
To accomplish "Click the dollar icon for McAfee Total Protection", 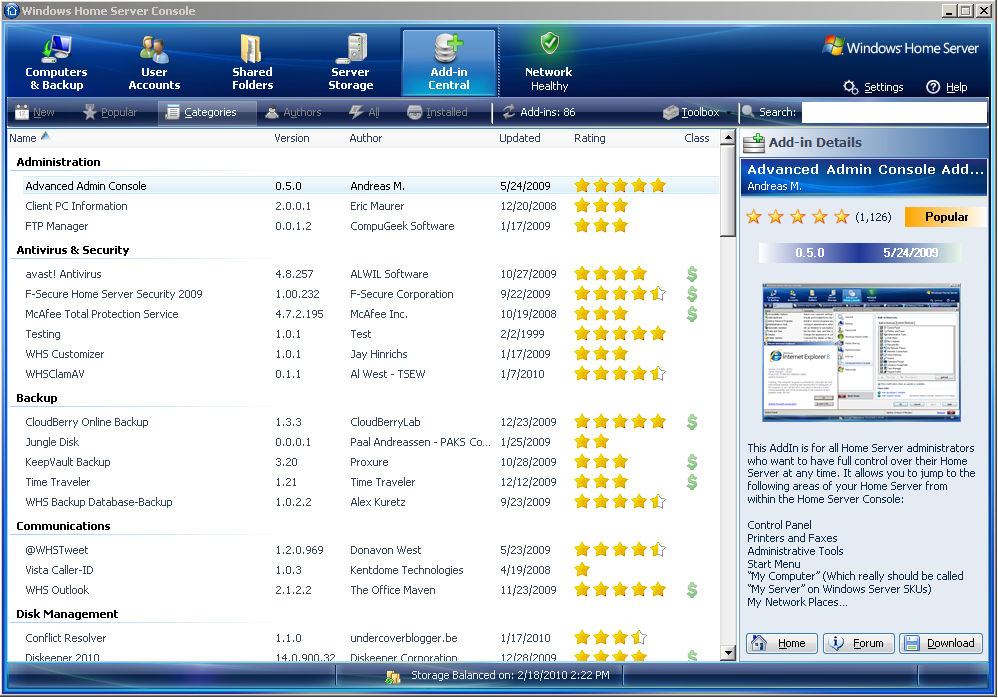I will point(692,314).
